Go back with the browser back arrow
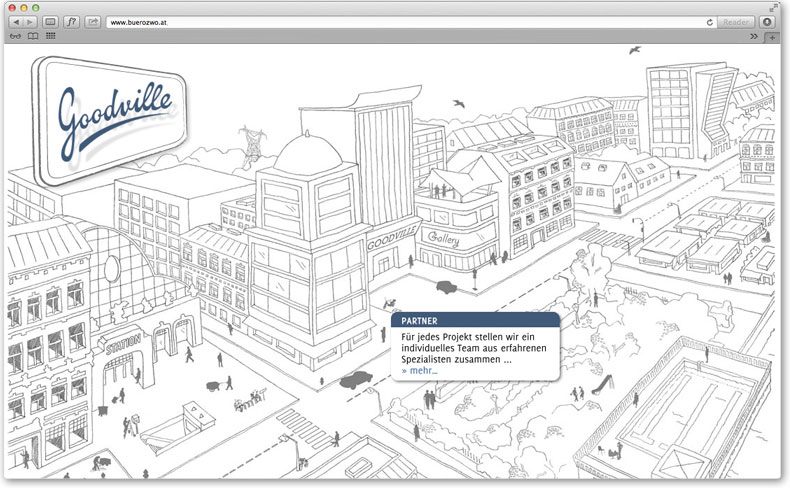The width and height of the screenshot is (790, 488). click(x=16, y=22)
